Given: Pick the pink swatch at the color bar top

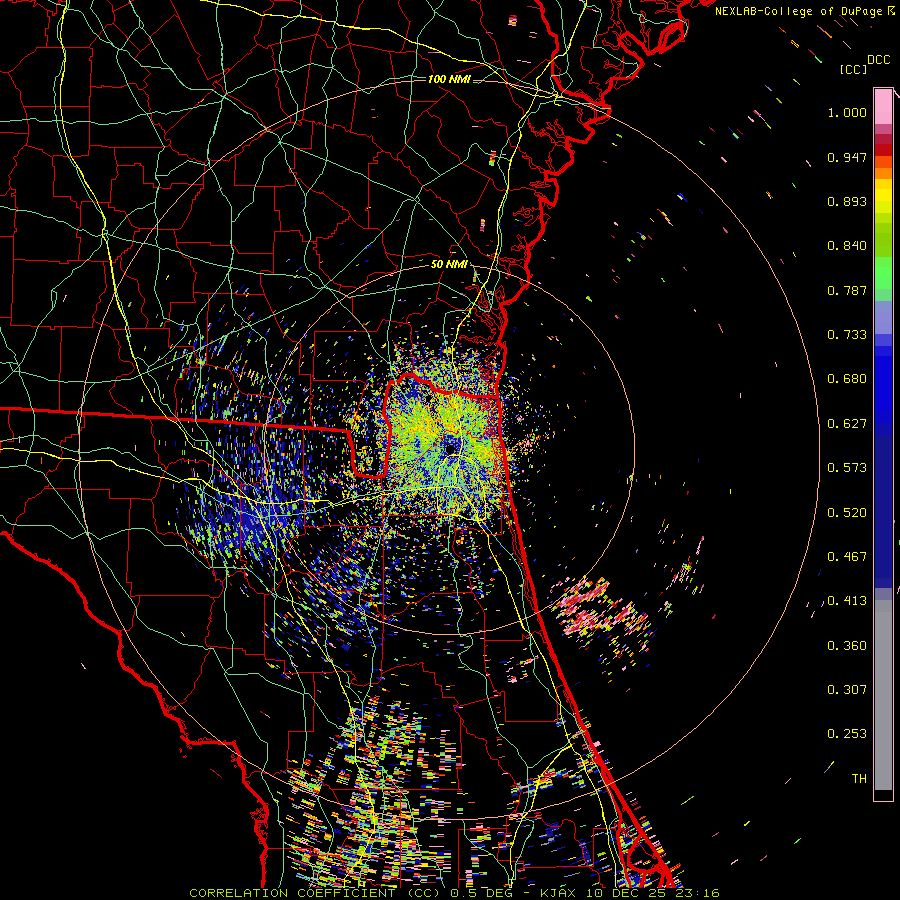Looking at the screenshot, I should click(x=883, y=107).
